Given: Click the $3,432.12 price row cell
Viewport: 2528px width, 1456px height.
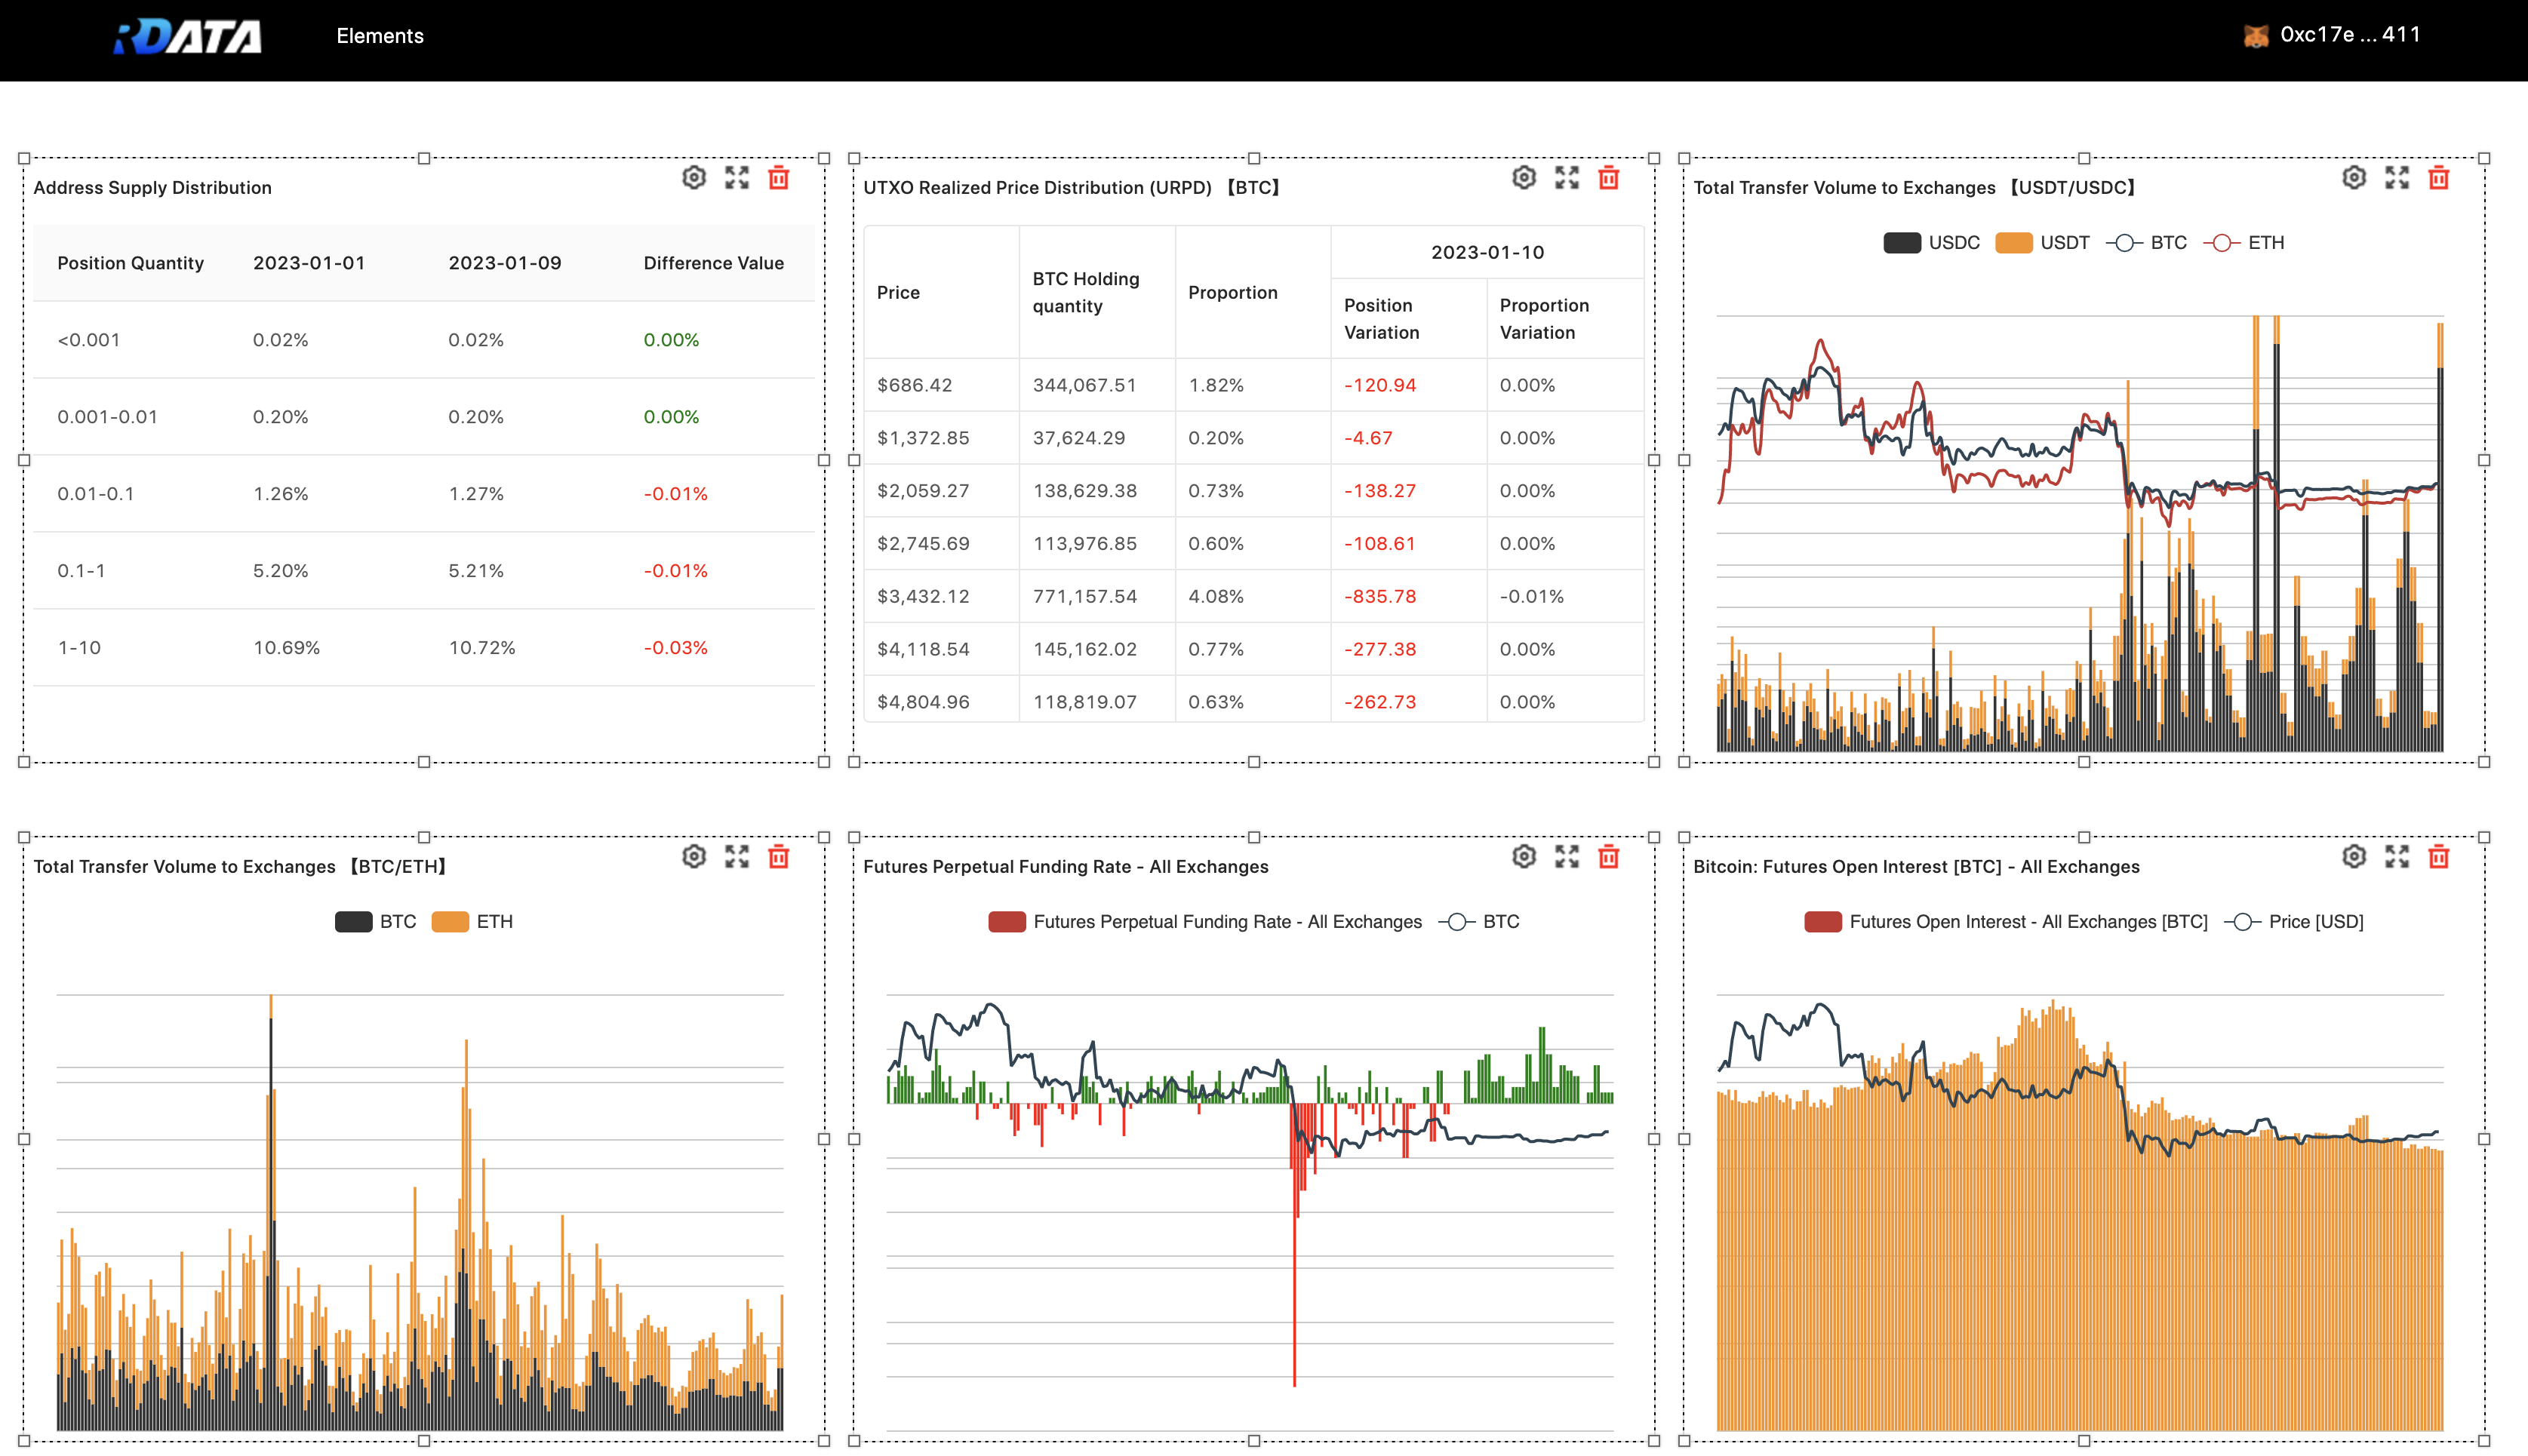Looking at the screenshot, I should pos(922,597).
